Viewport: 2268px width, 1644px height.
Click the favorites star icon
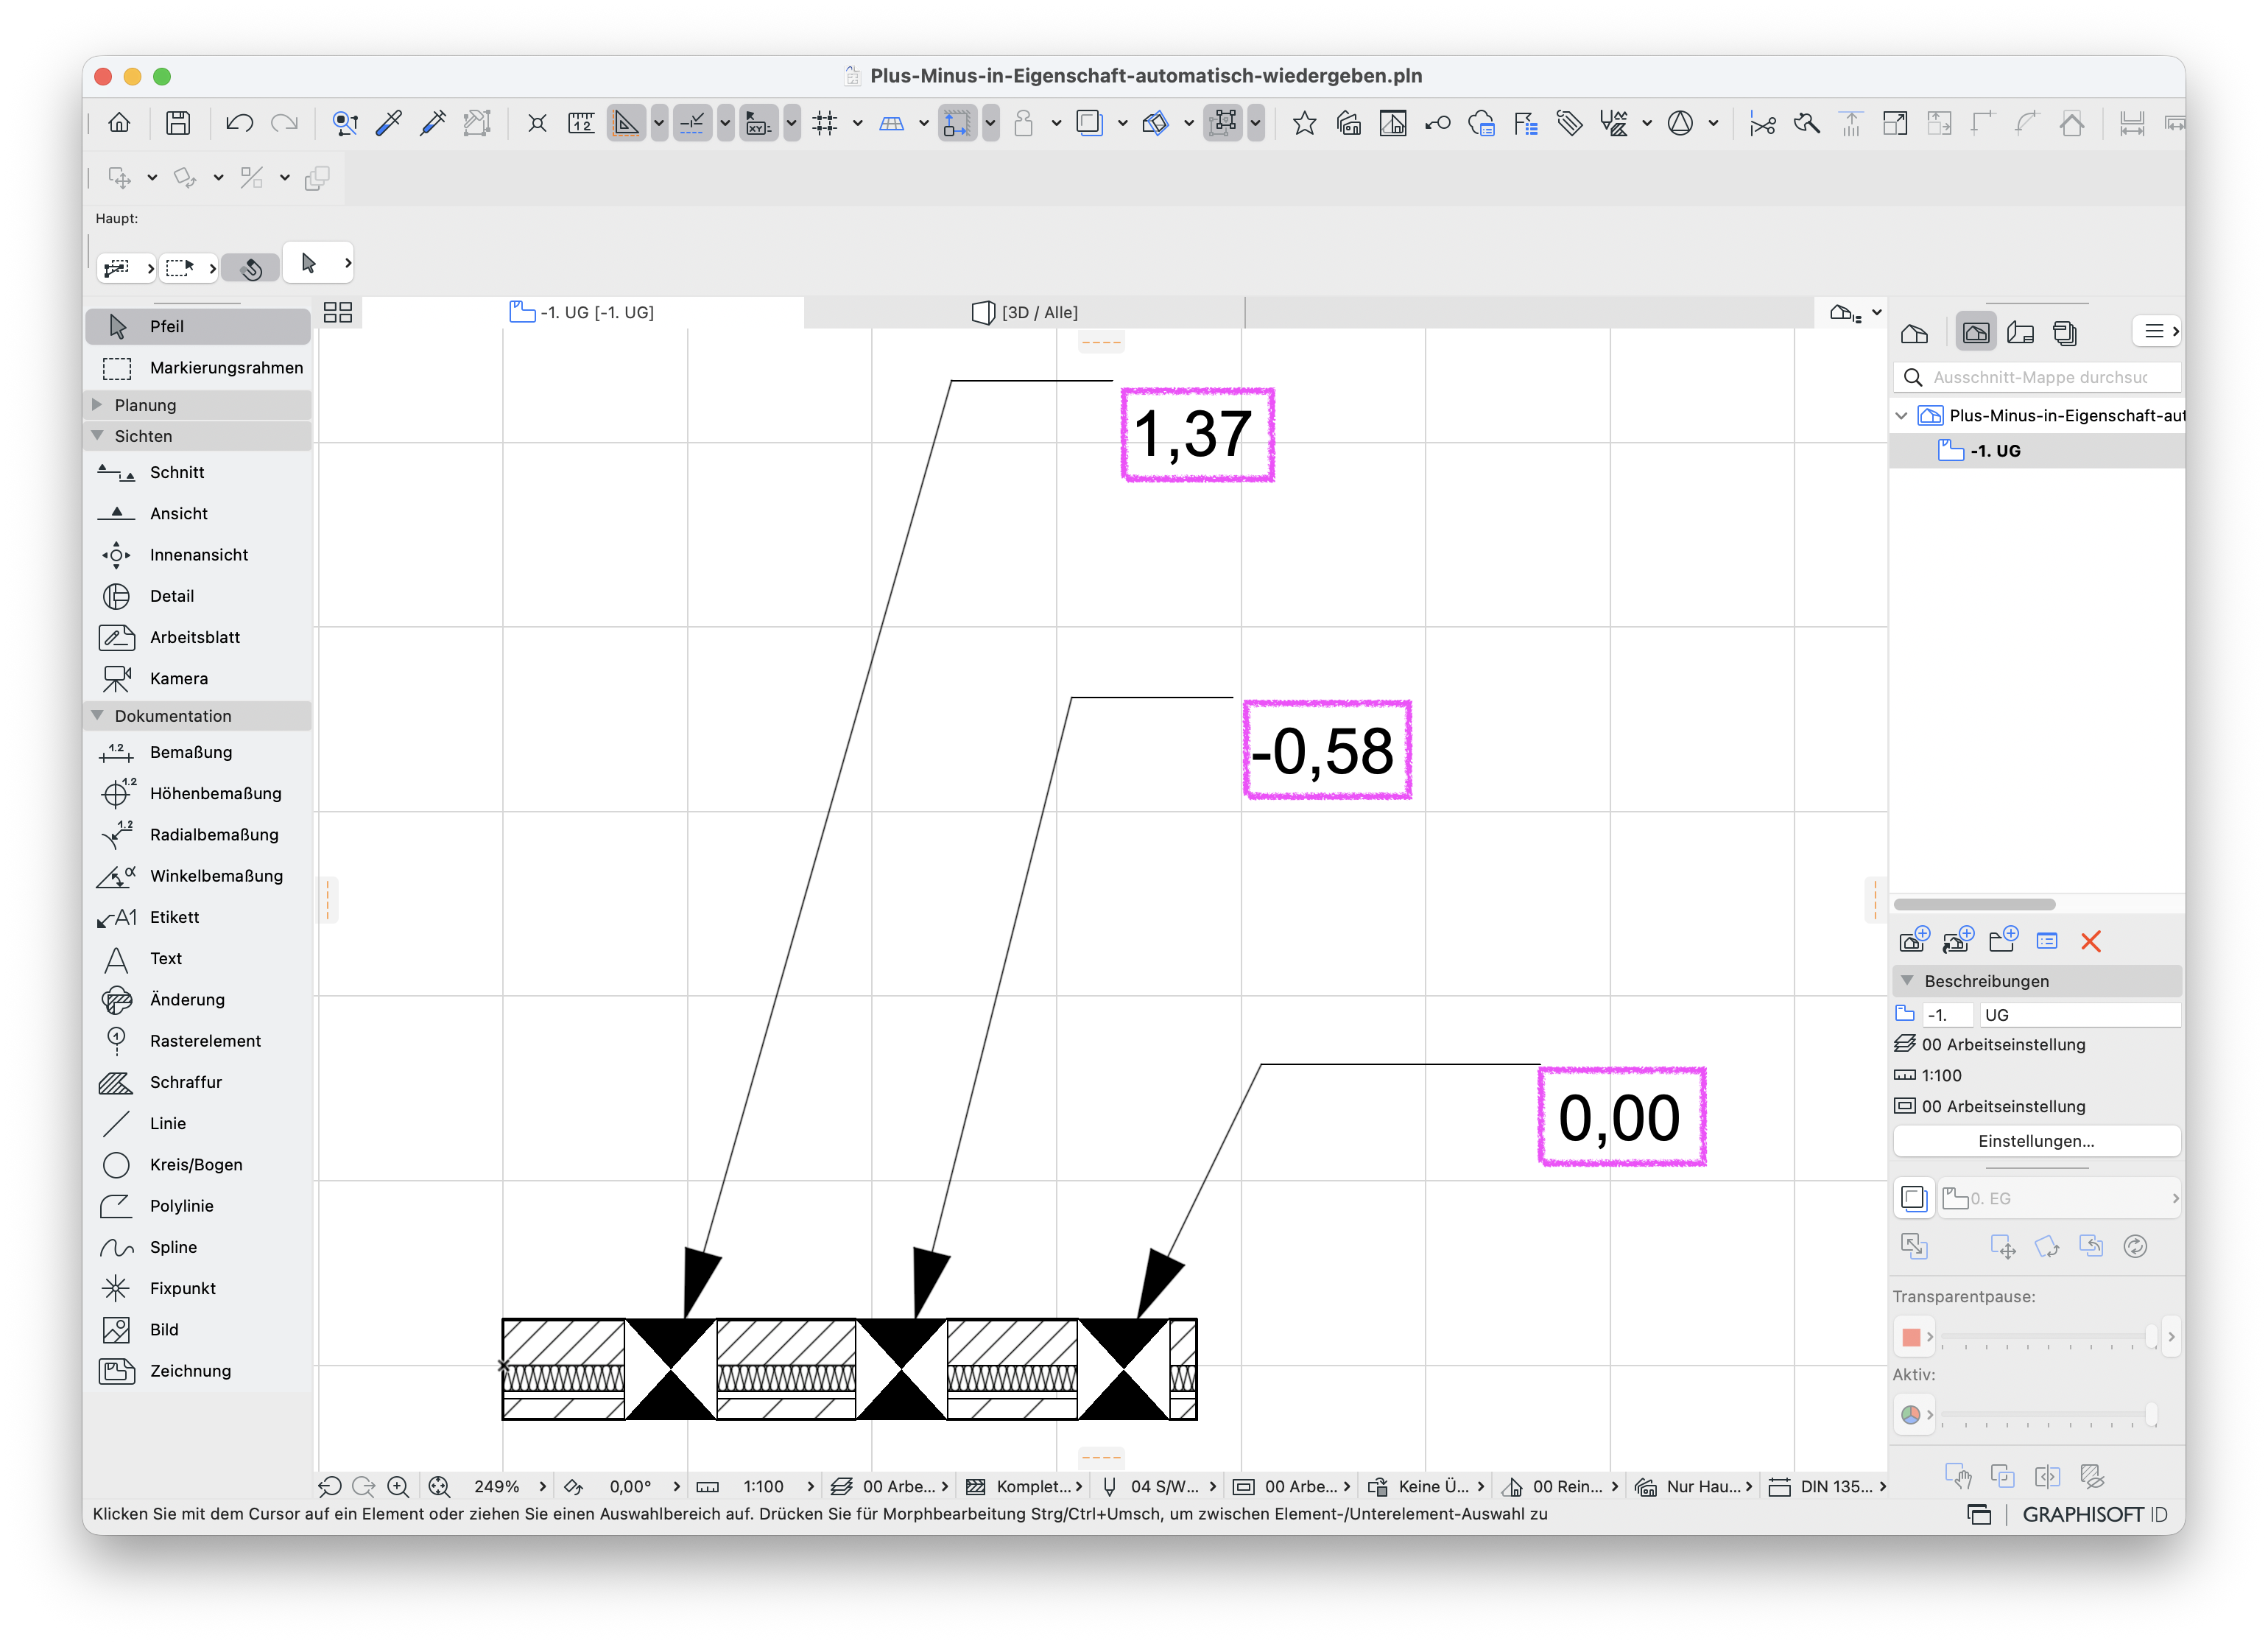pos(1304,123)
